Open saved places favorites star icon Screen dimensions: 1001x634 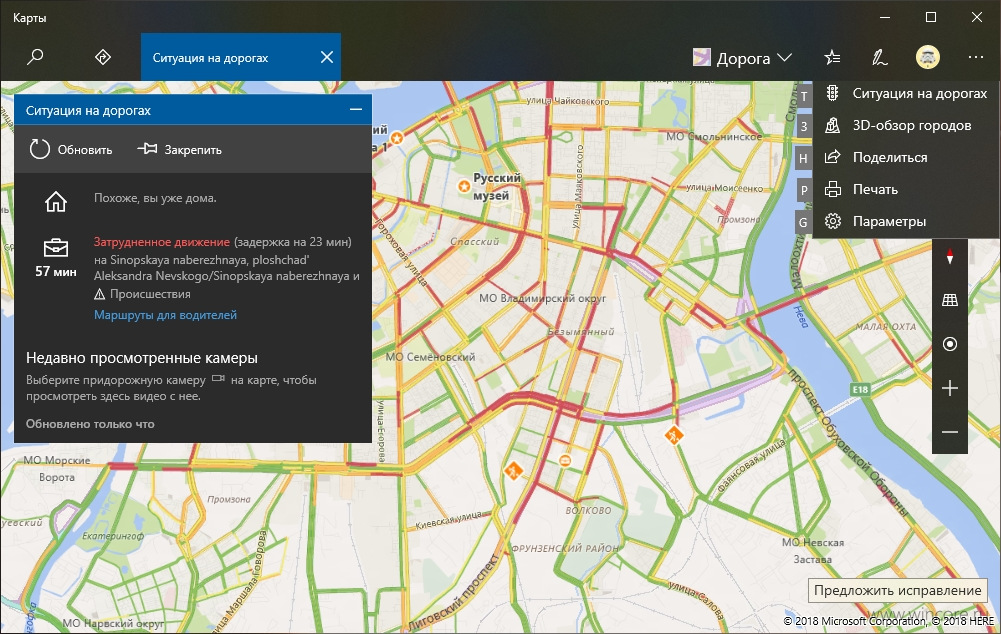pyautogui.click(x=832, y=57)
